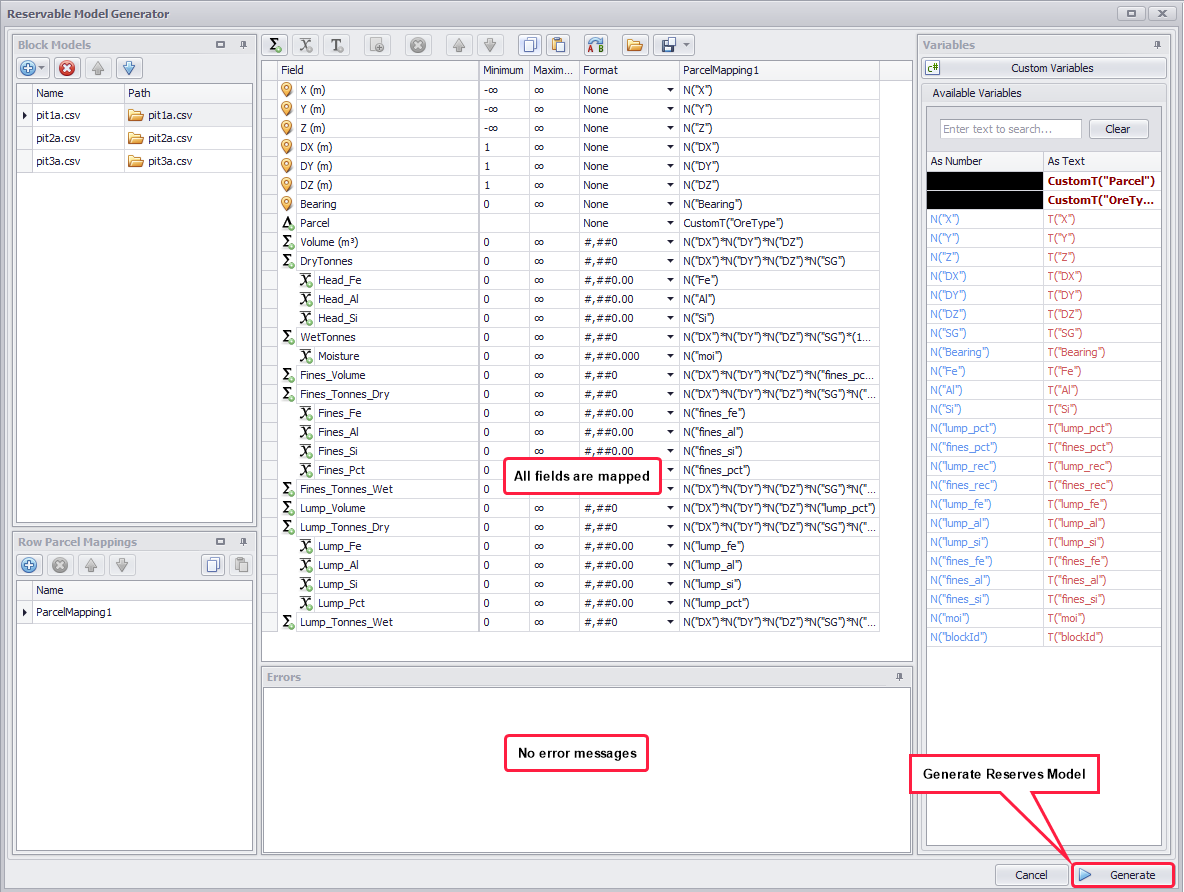
Task: Copy fields using the main toolbar copy icon
Action: pos(528,45)
